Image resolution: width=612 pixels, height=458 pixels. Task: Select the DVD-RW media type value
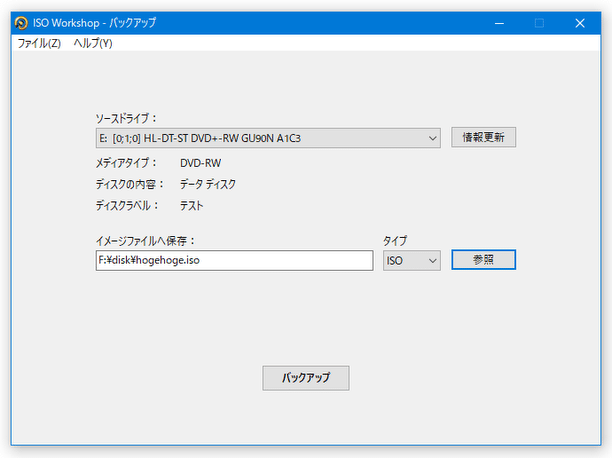[200, 162]
